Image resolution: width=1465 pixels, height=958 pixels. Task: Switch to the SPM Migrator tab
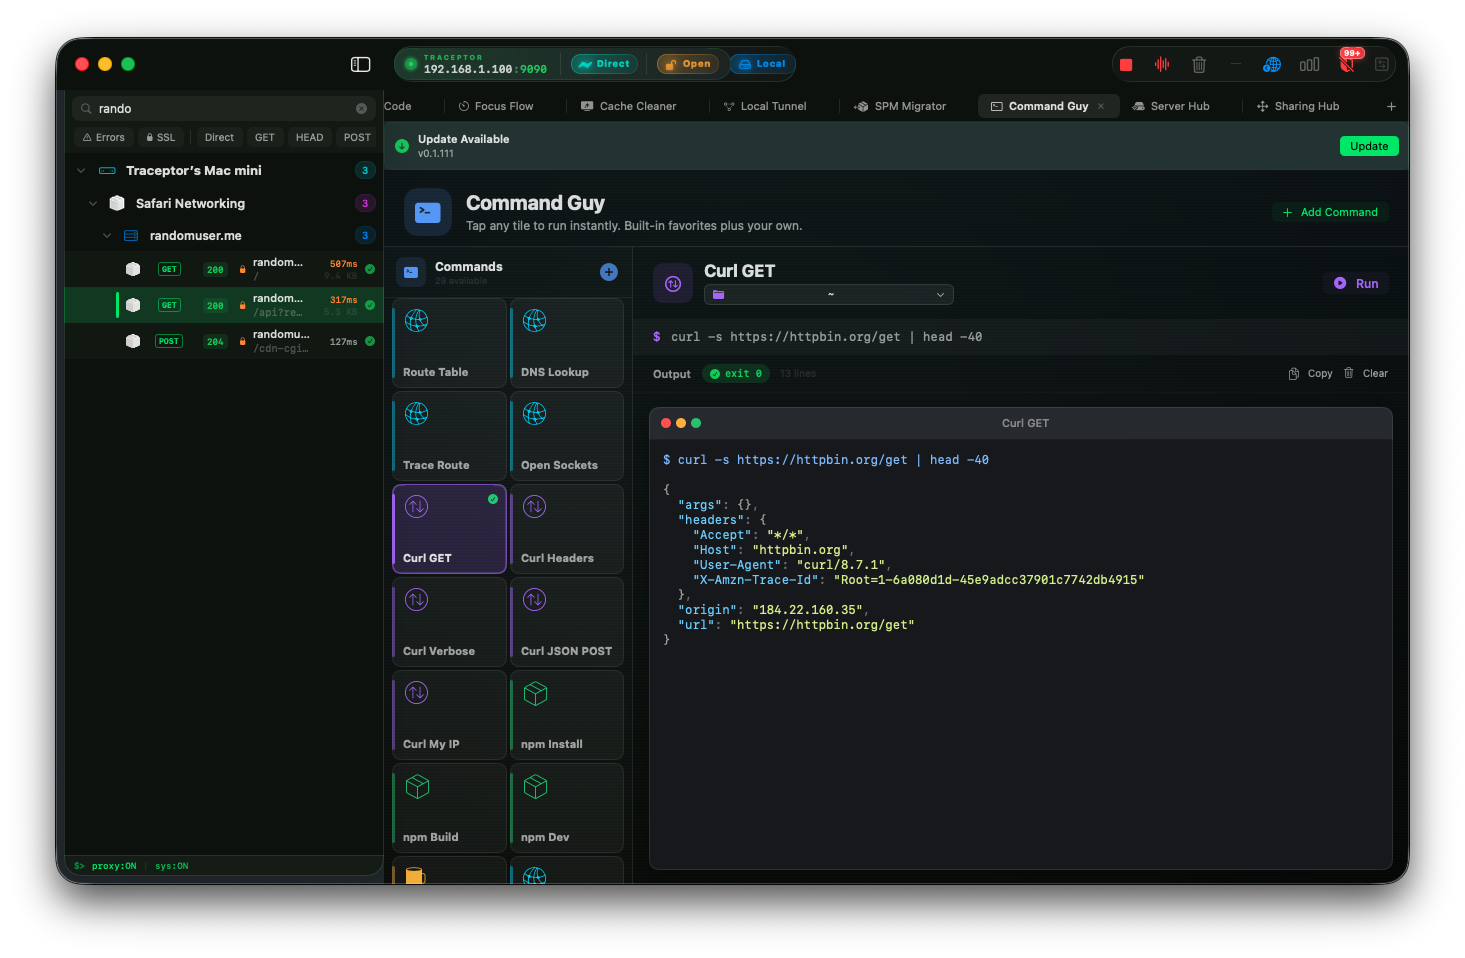tap(900, 106)
